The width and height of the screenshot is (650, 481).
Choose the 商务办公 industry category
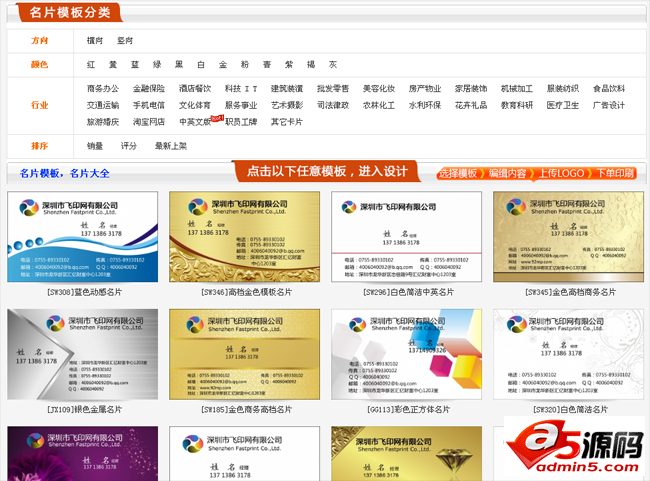tap(103, 89)
